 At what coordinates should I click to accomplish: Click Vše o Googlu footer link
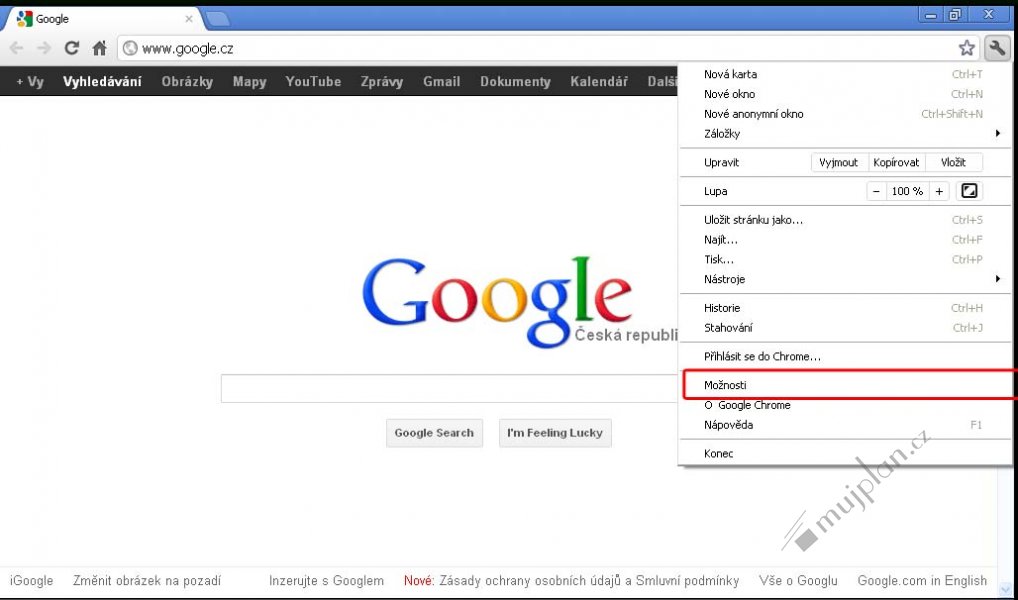click(798, 581)
